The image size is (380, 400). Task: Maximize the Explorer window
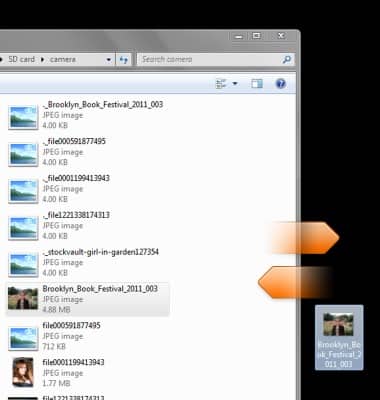(256, 36)
